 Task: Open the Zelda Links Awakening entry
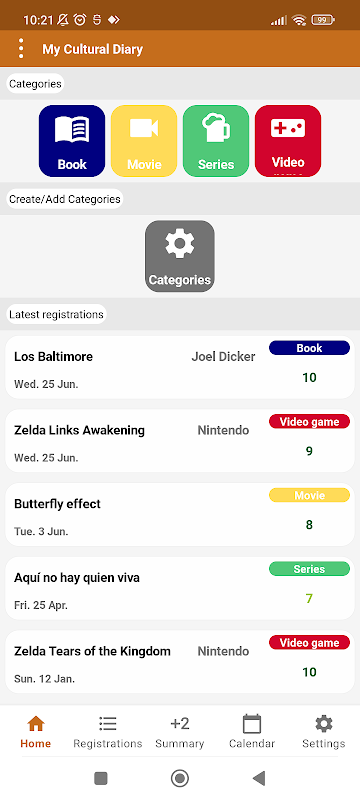point(179,441)
